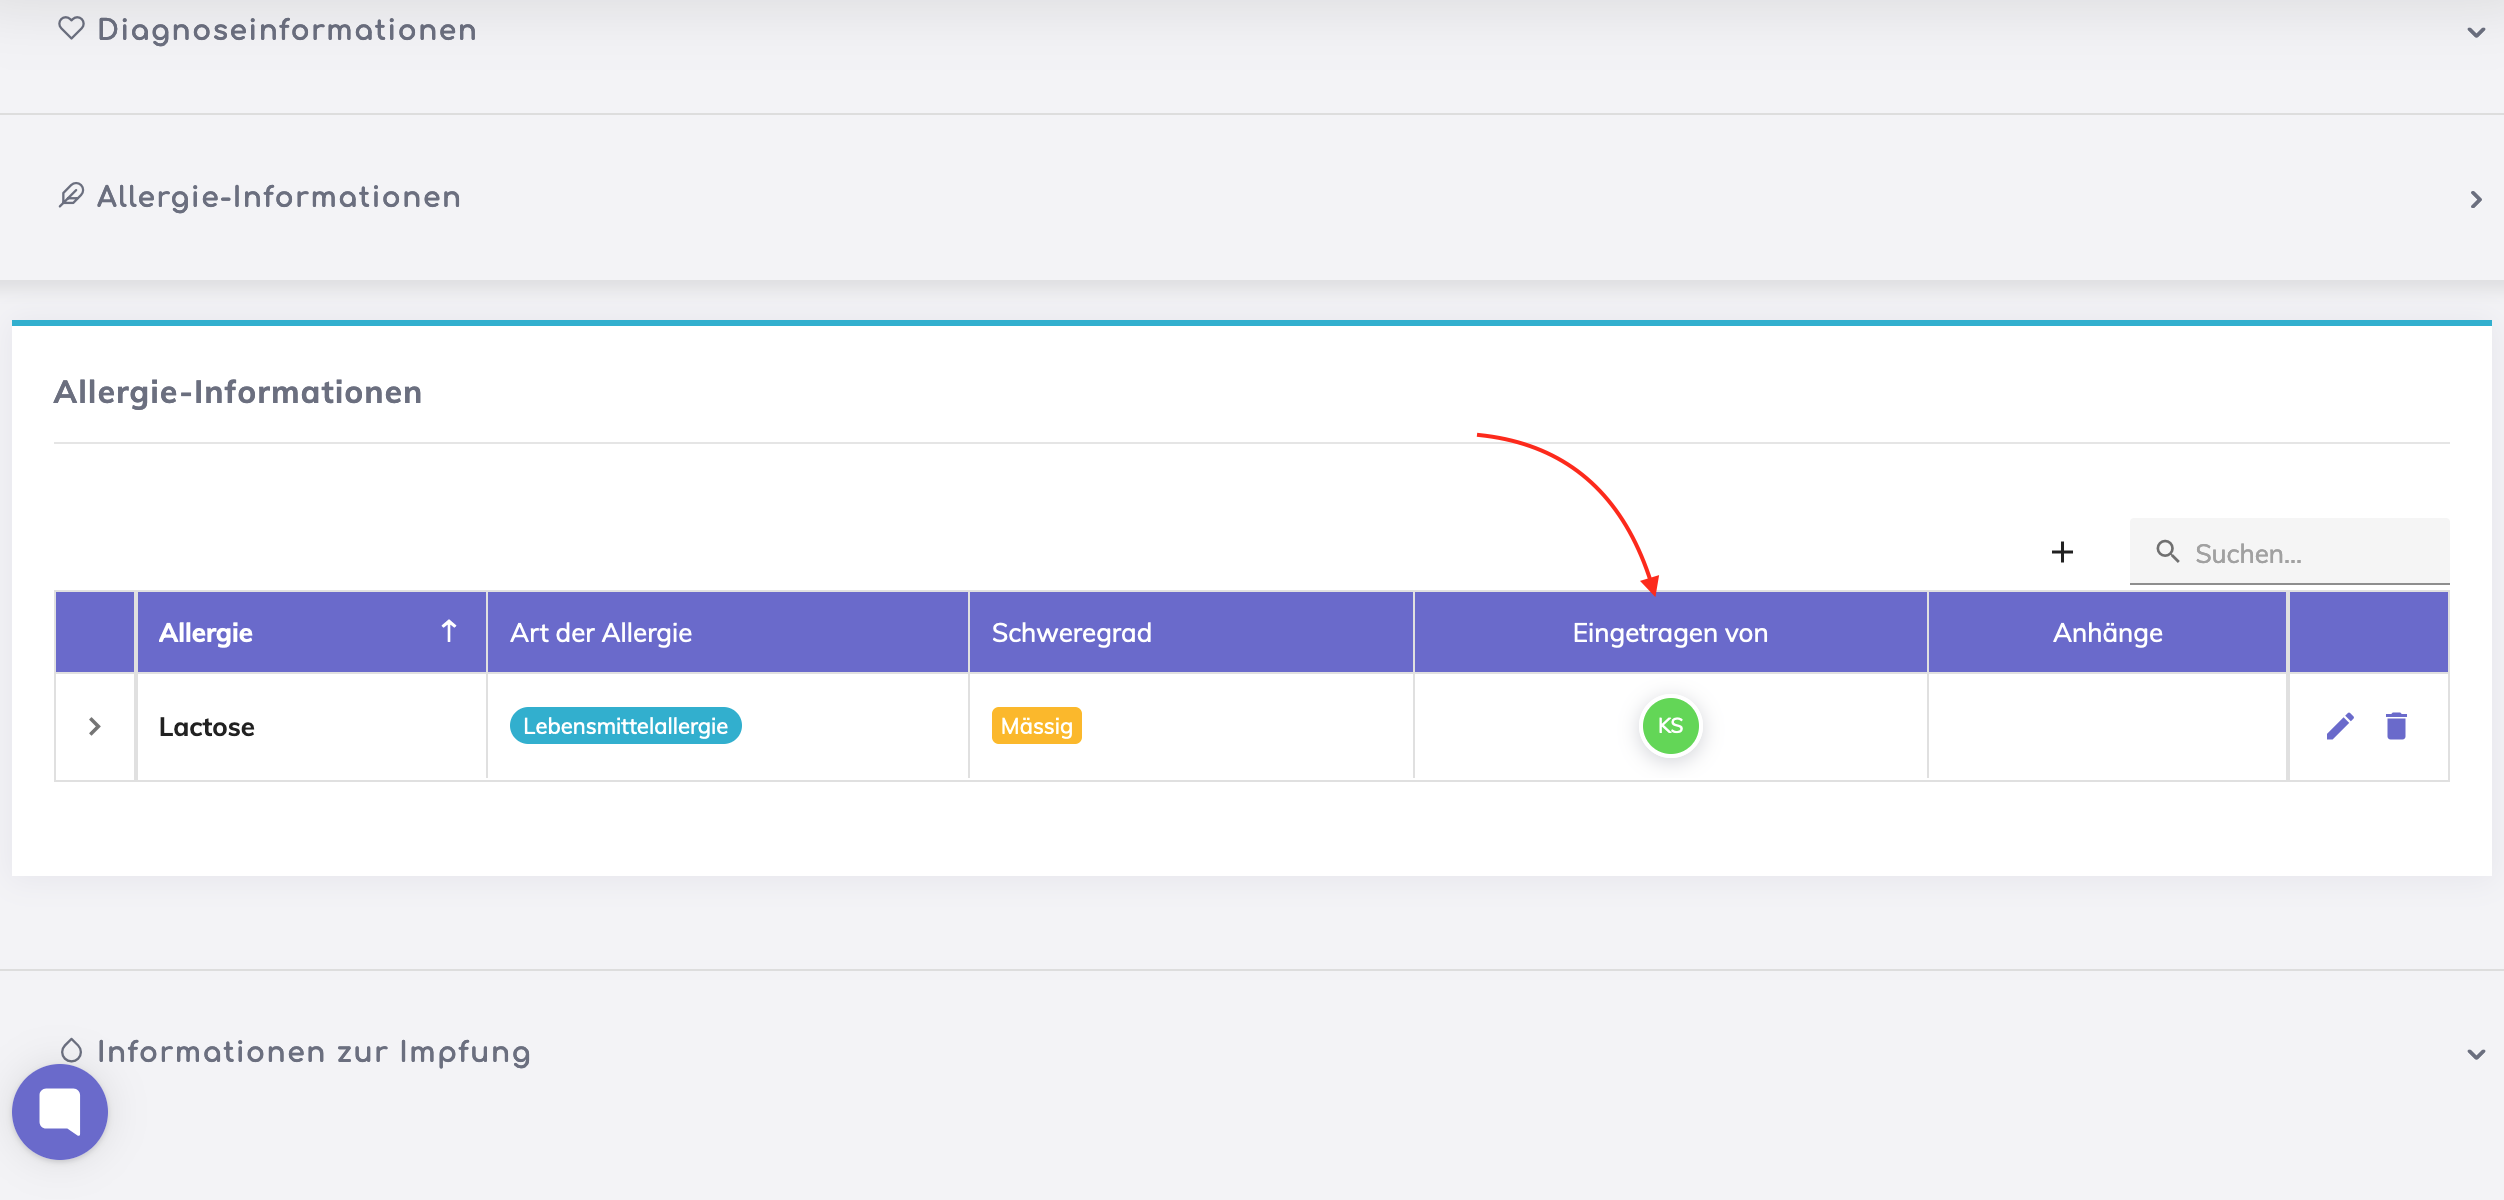Click the orange Mässig severity badge

point(1036,726)
